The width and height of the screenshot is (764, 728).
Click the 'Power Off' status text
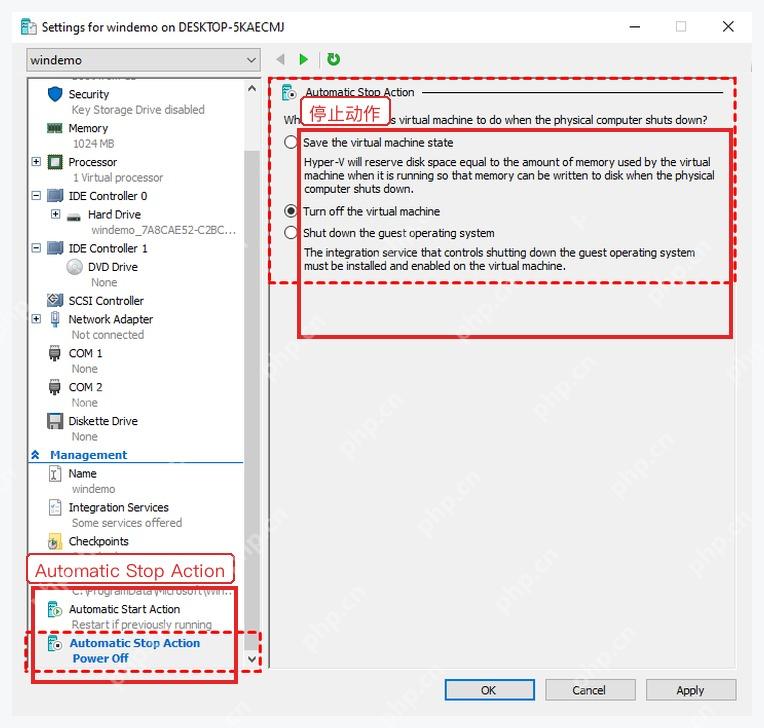[100, 658]
